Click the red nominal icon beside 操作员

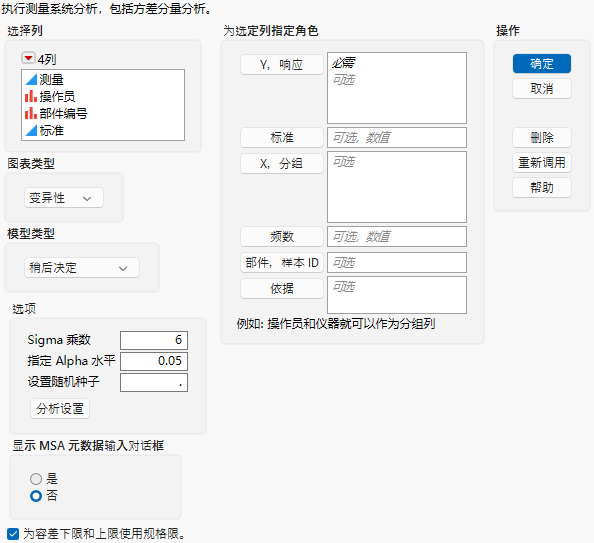tap(31, 96)
